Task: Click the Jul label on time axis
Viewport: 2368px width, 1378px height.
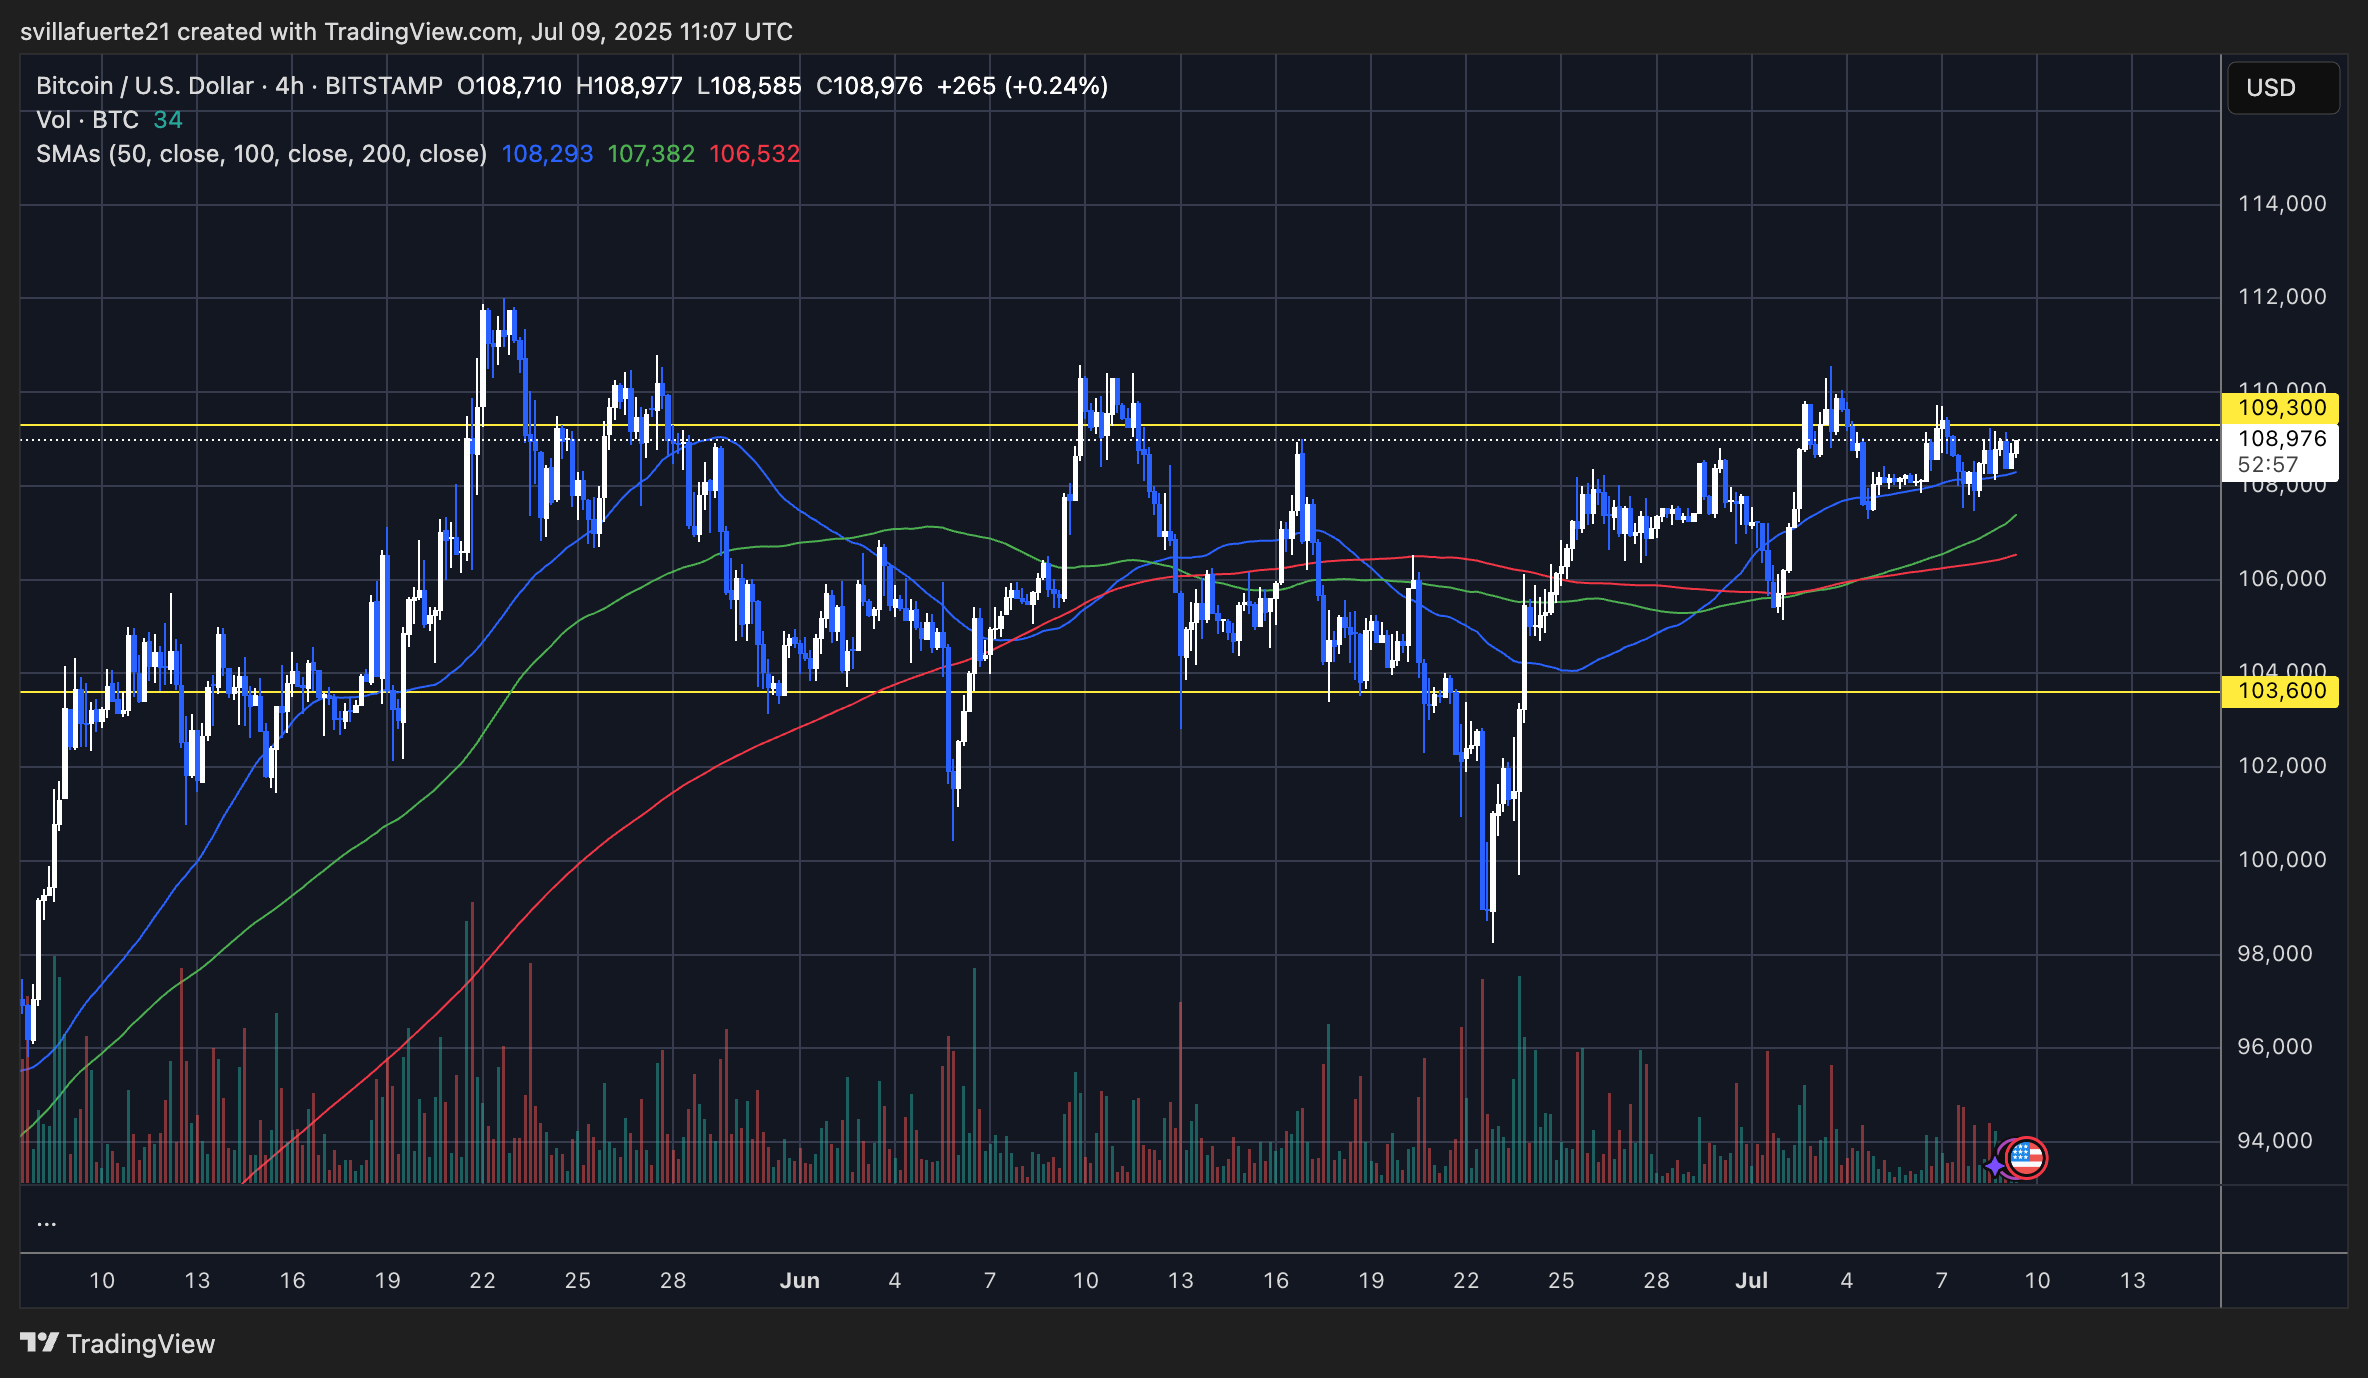Action: (1752, 1281)
